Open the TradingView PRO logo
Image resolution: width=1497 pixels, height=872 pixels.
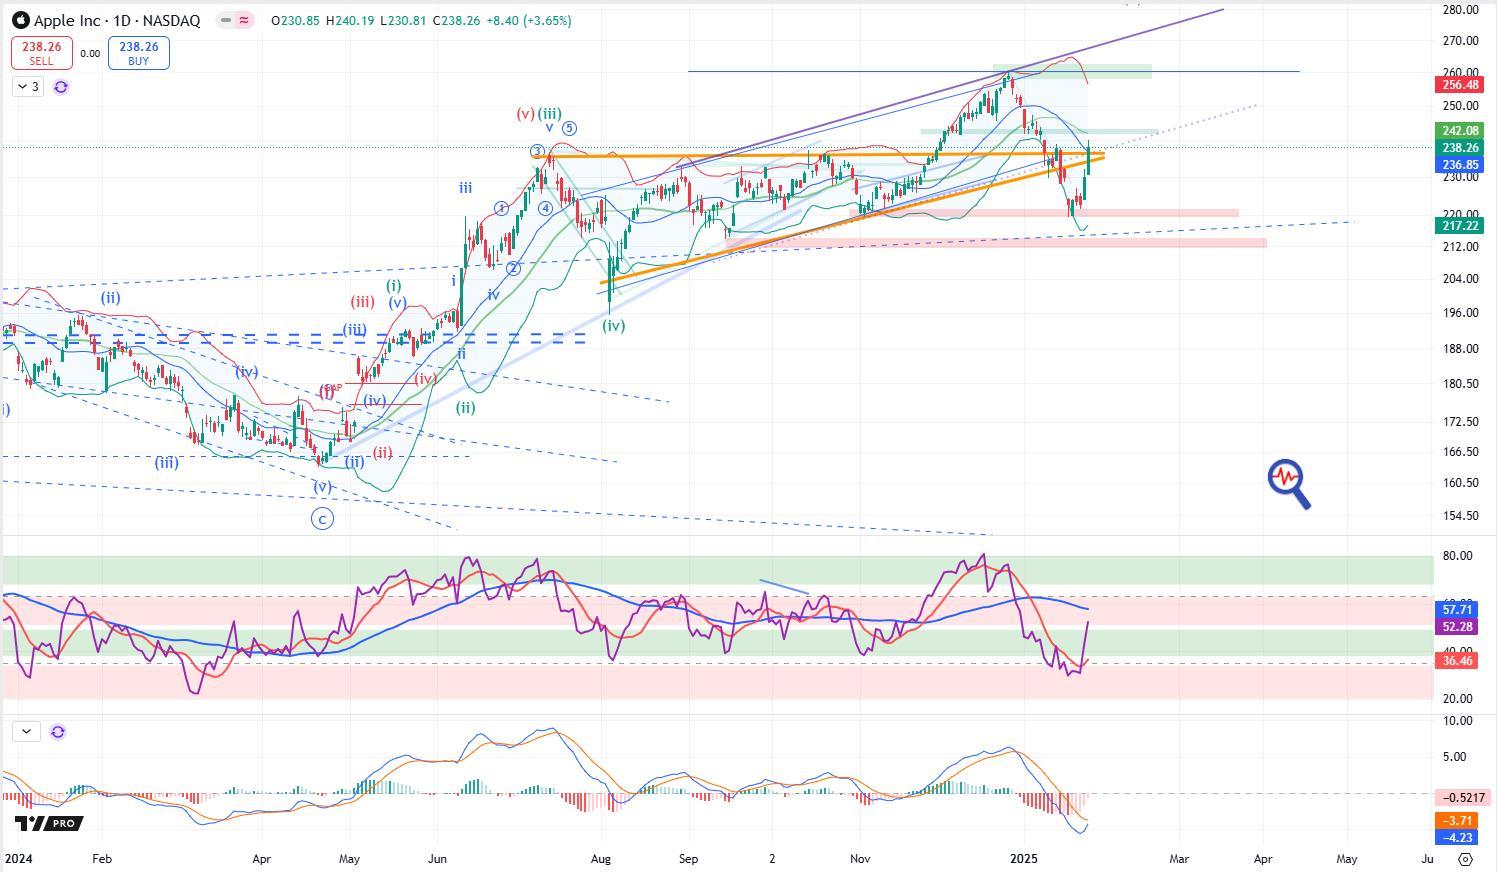coord(48,823)
